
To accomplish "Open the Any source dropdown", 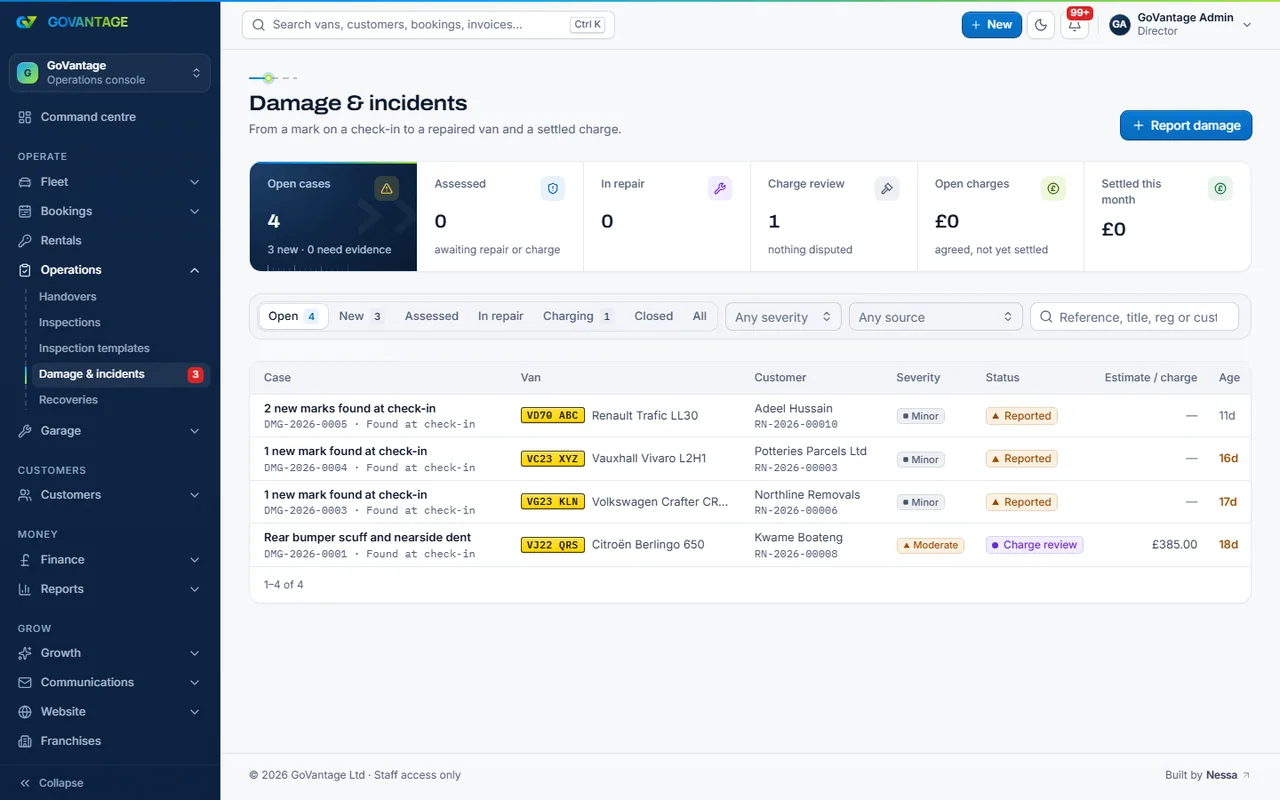I will [935, 317].
